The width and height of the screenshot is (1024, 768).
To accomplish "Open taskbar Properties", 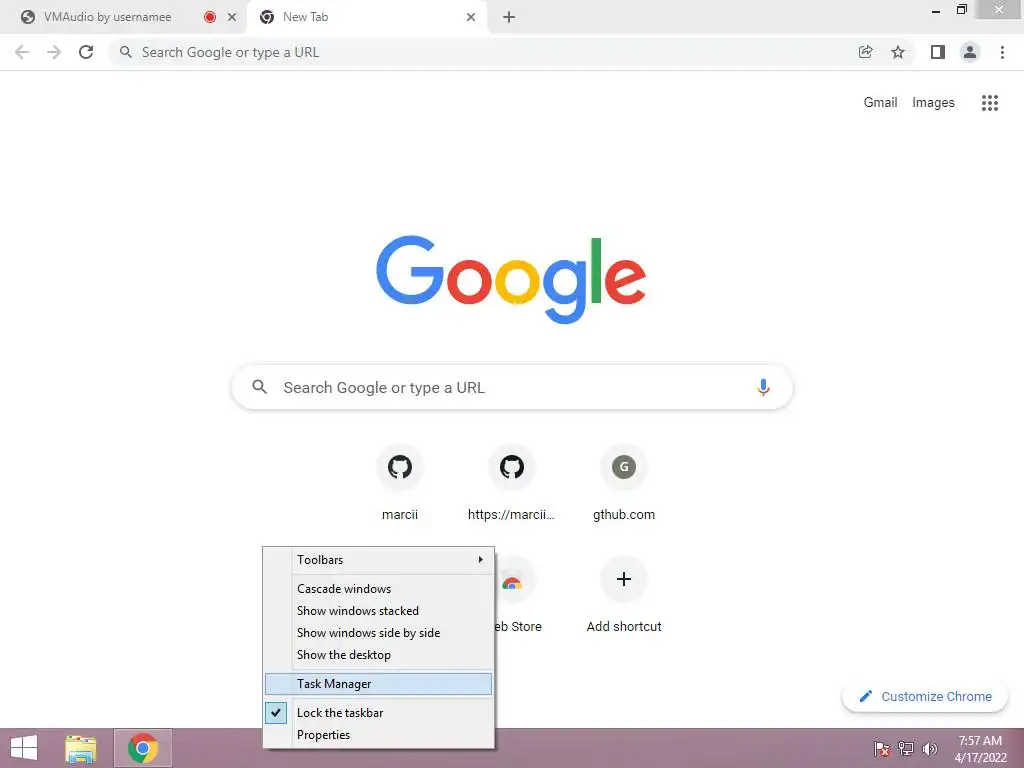I will [379, 735].
